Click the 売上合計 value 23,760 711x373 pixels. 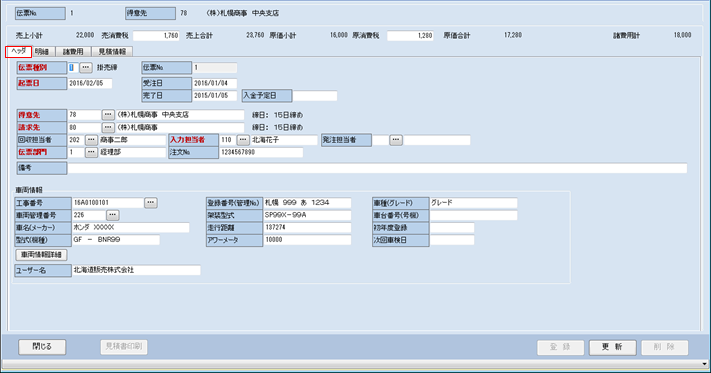255,35
